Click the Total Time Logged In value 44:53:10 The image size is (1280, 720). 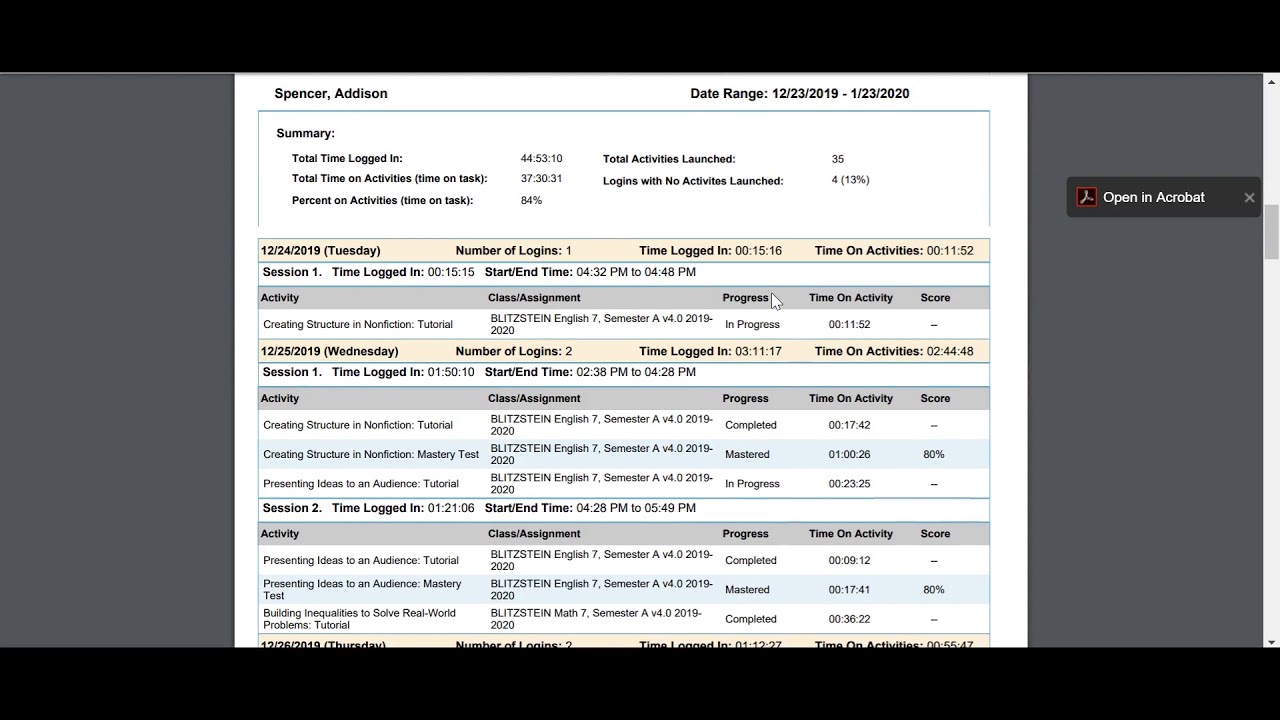(x=541, y=158)
